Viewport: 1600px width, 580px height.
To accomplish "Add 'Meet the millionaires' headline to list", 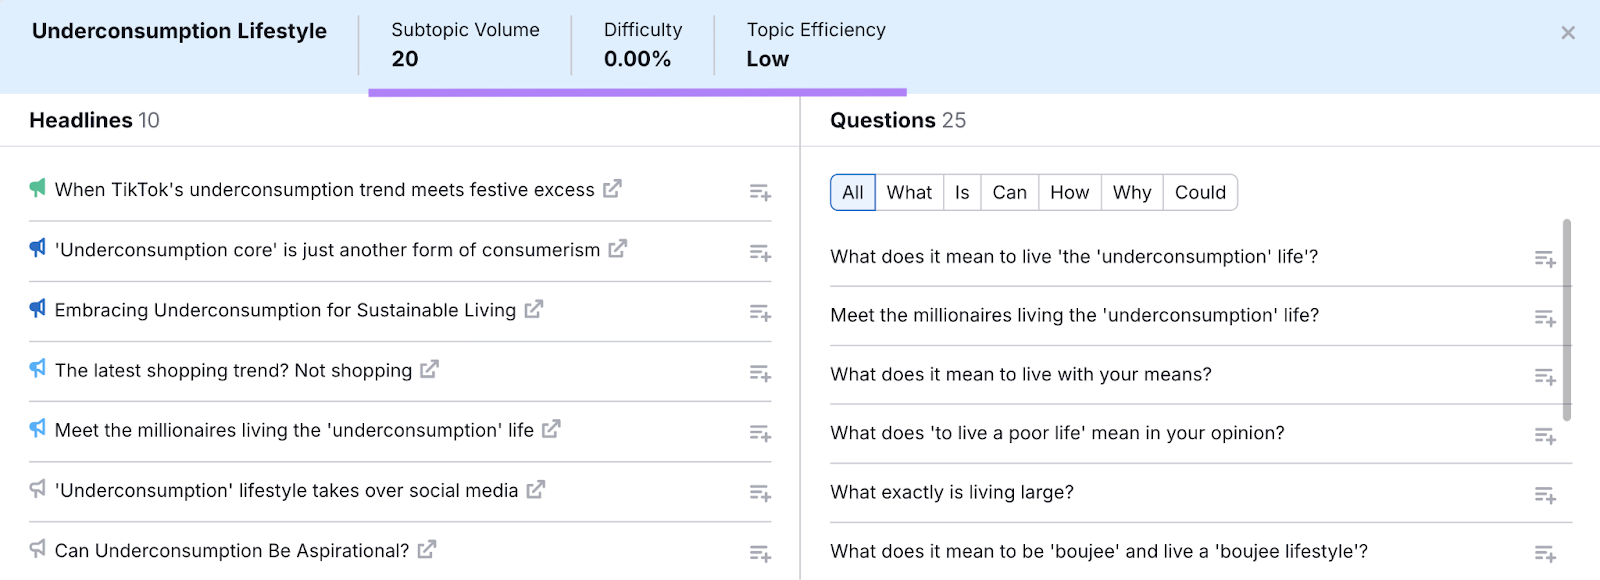I will click(760, 433).
